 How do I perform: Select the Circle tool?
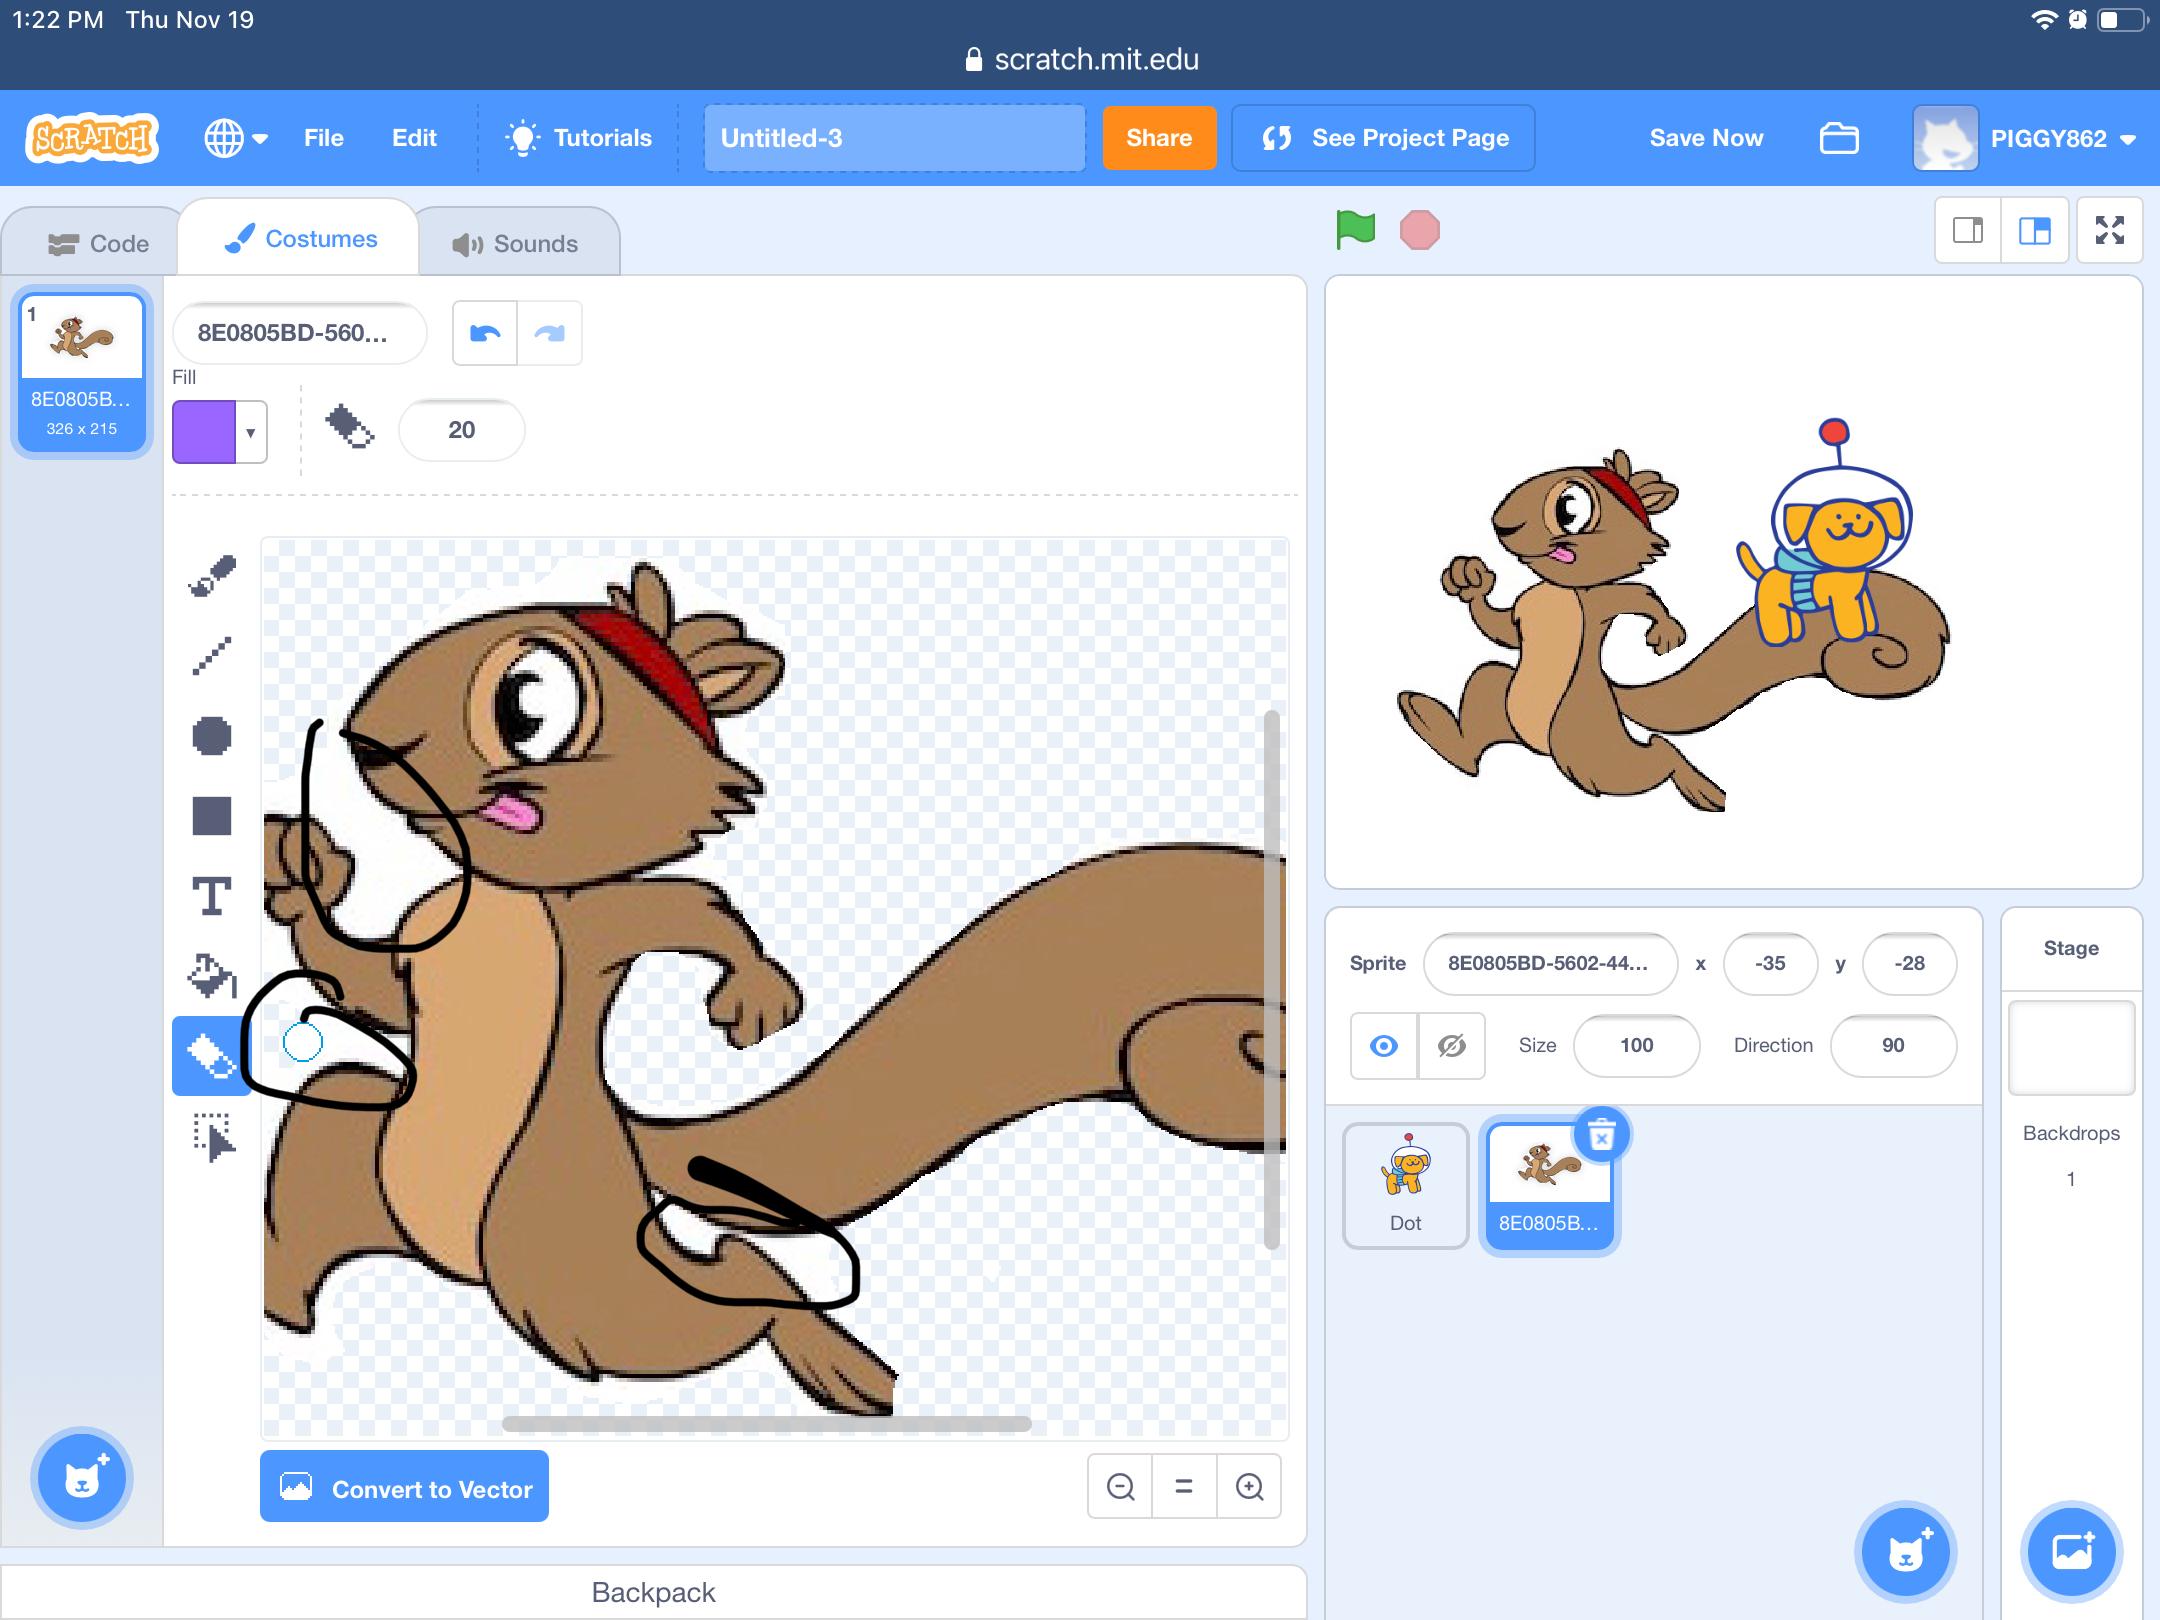(212, 736)
